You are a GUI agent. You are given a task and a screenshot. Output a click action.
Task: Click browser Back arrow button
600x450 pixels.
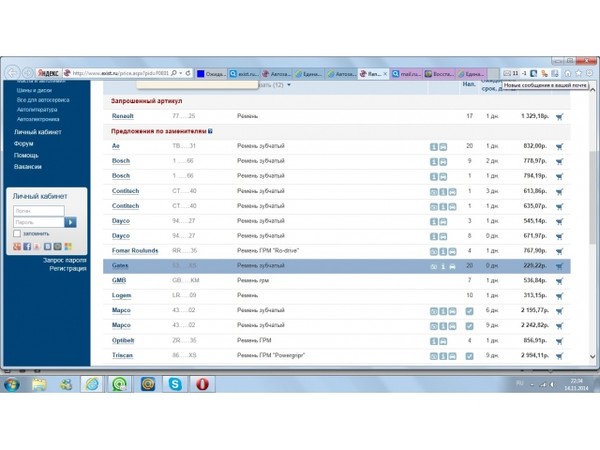coord(12,72)
